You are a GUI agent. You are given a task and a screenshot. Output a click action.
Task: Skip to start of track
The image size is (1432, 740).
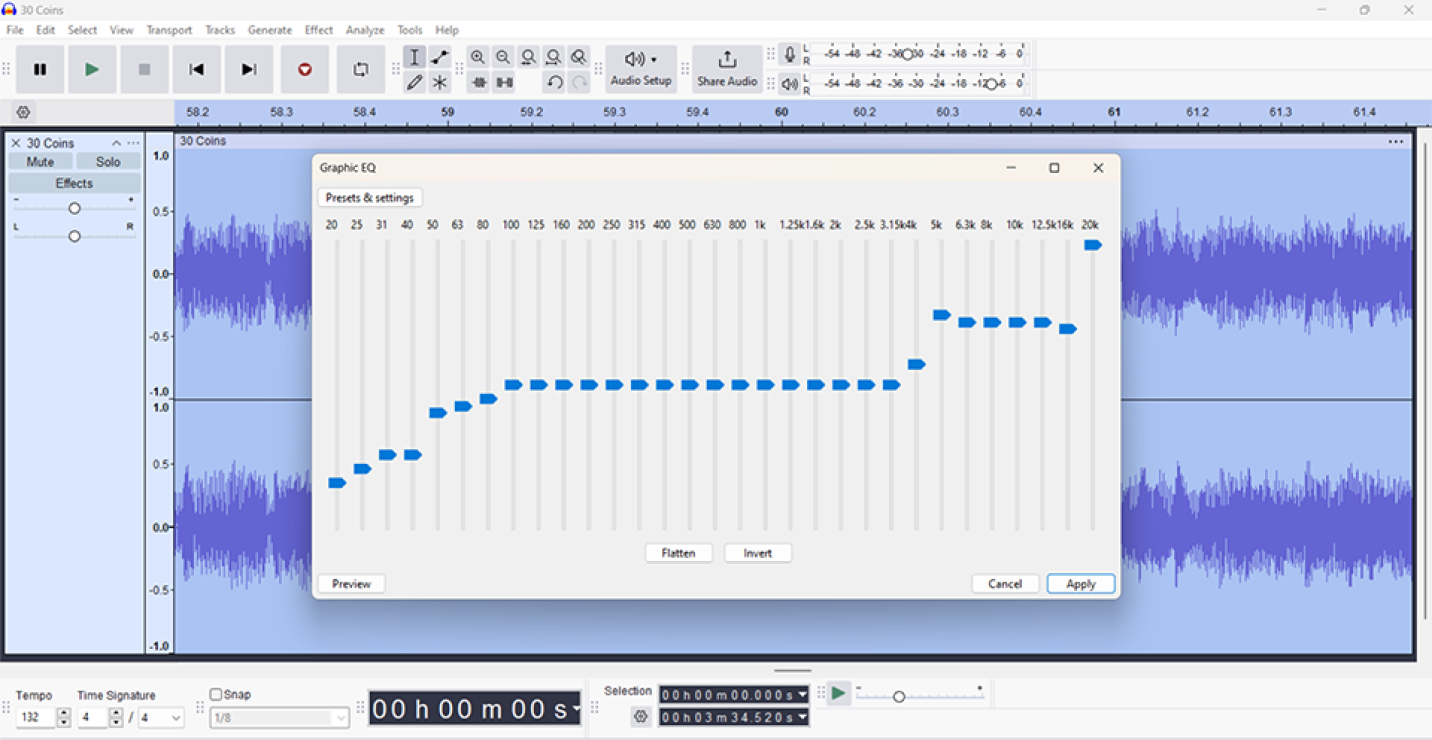click(x=197, y=70)
